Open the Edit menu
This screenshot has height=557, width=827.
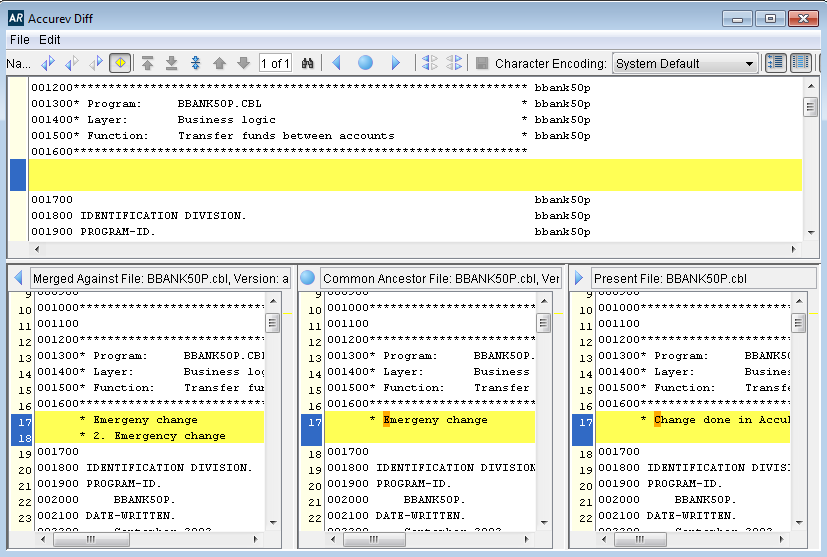(50, 40)
